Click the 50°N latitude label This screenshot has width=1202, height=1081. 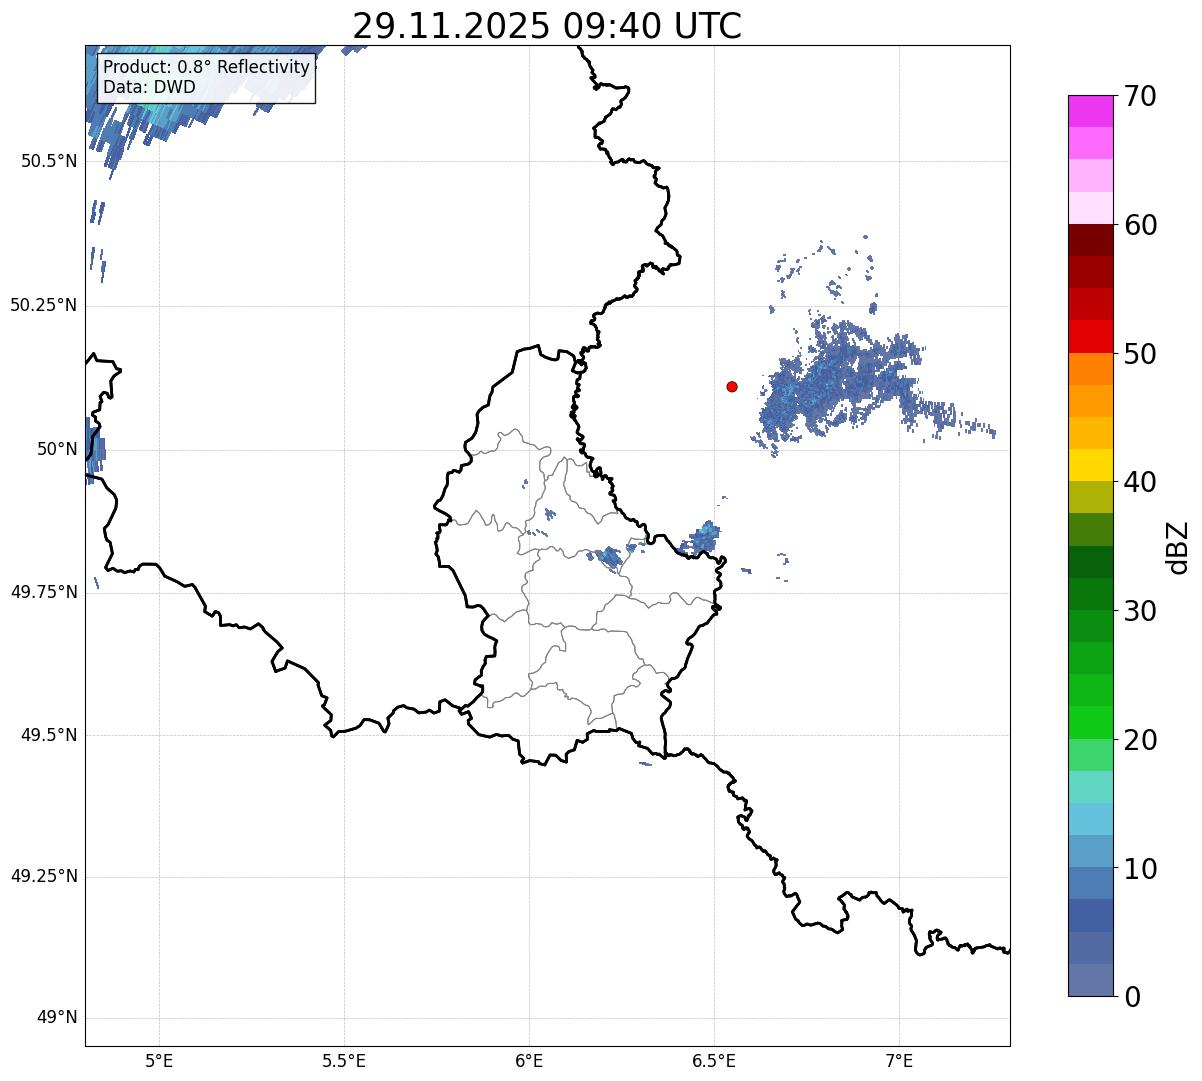click(x=57, y=449)
